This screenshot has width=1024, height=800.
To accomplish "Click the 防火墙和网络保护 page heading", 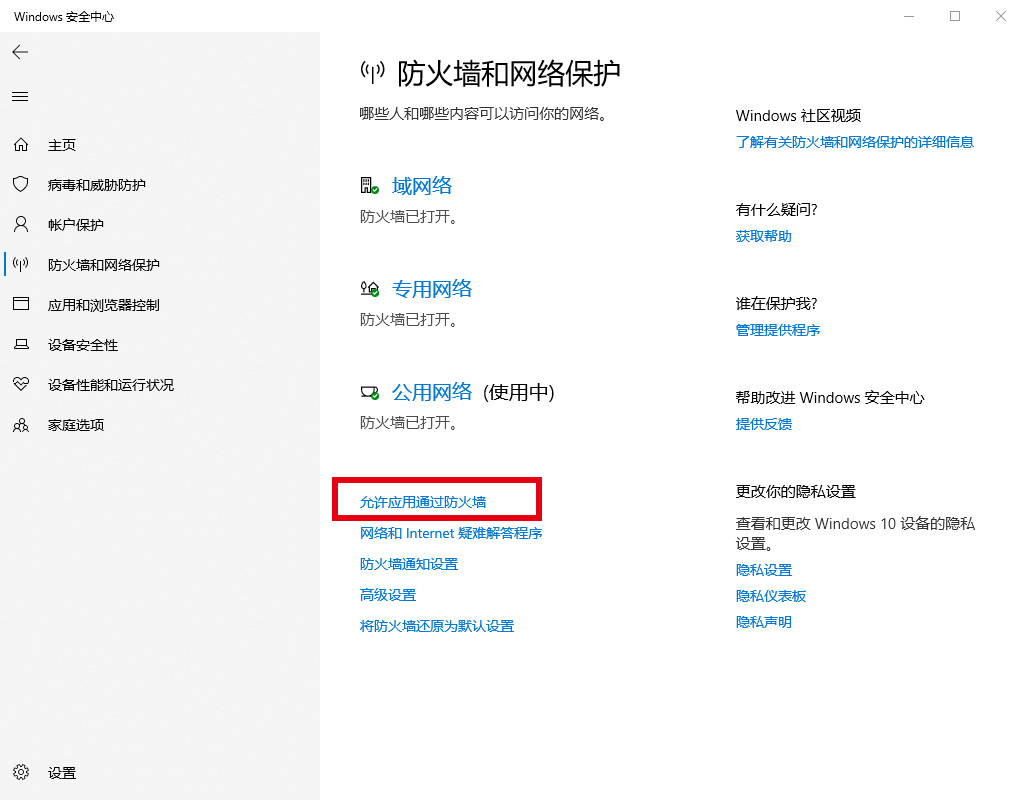I will click(x=509, y=73).
